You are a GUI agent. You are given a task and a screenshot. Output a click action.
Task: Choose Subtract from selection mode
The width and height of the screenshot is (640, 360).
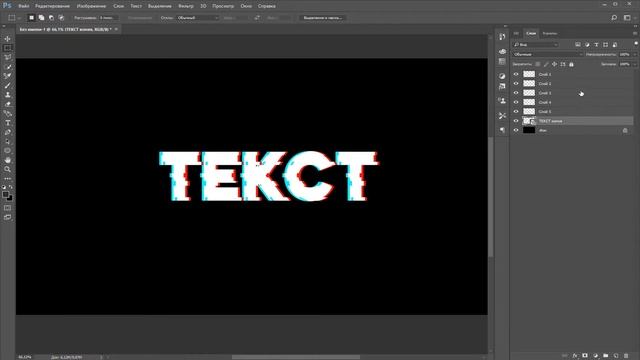(51, 18)
